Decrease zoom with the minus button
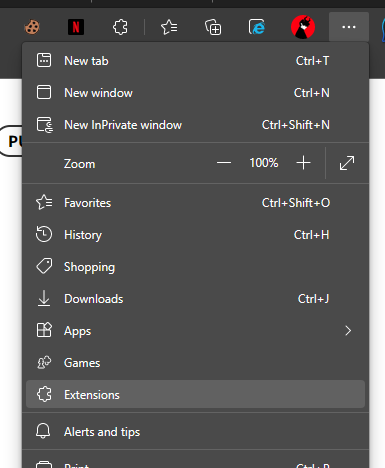Image resolution: width=385 pixels, height=468 pixels. (224, 163)
